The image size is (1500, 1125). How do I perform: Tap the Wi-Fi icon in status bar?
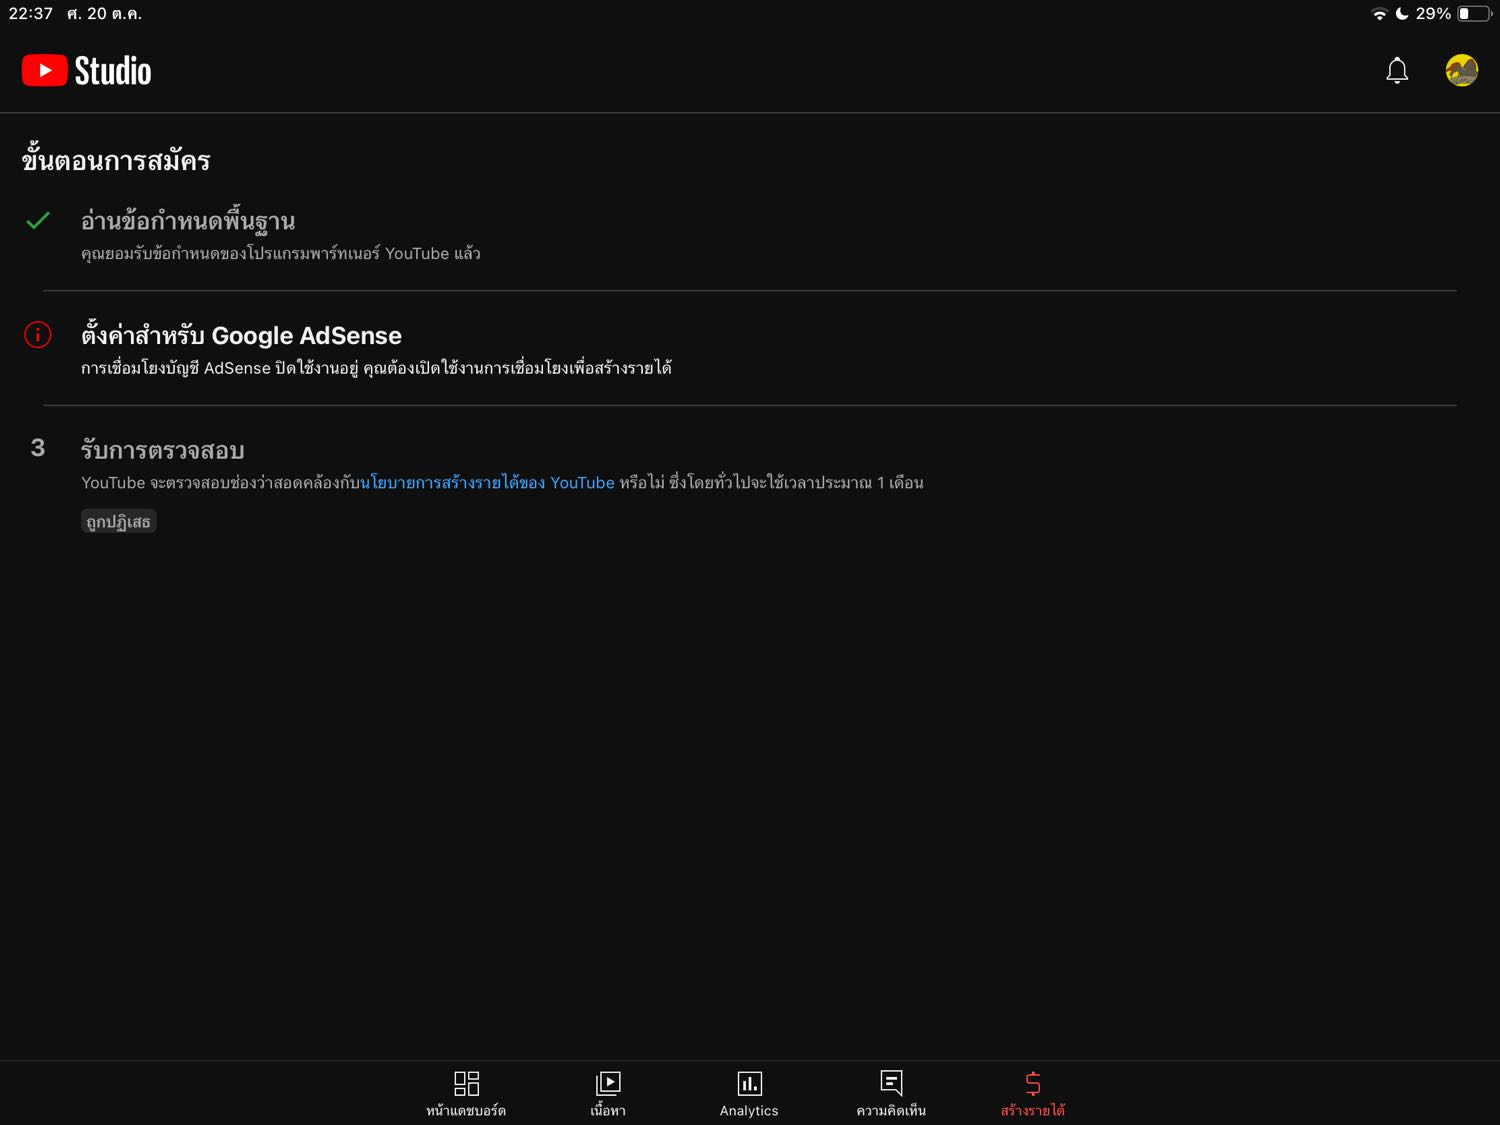pos(1380,14)
